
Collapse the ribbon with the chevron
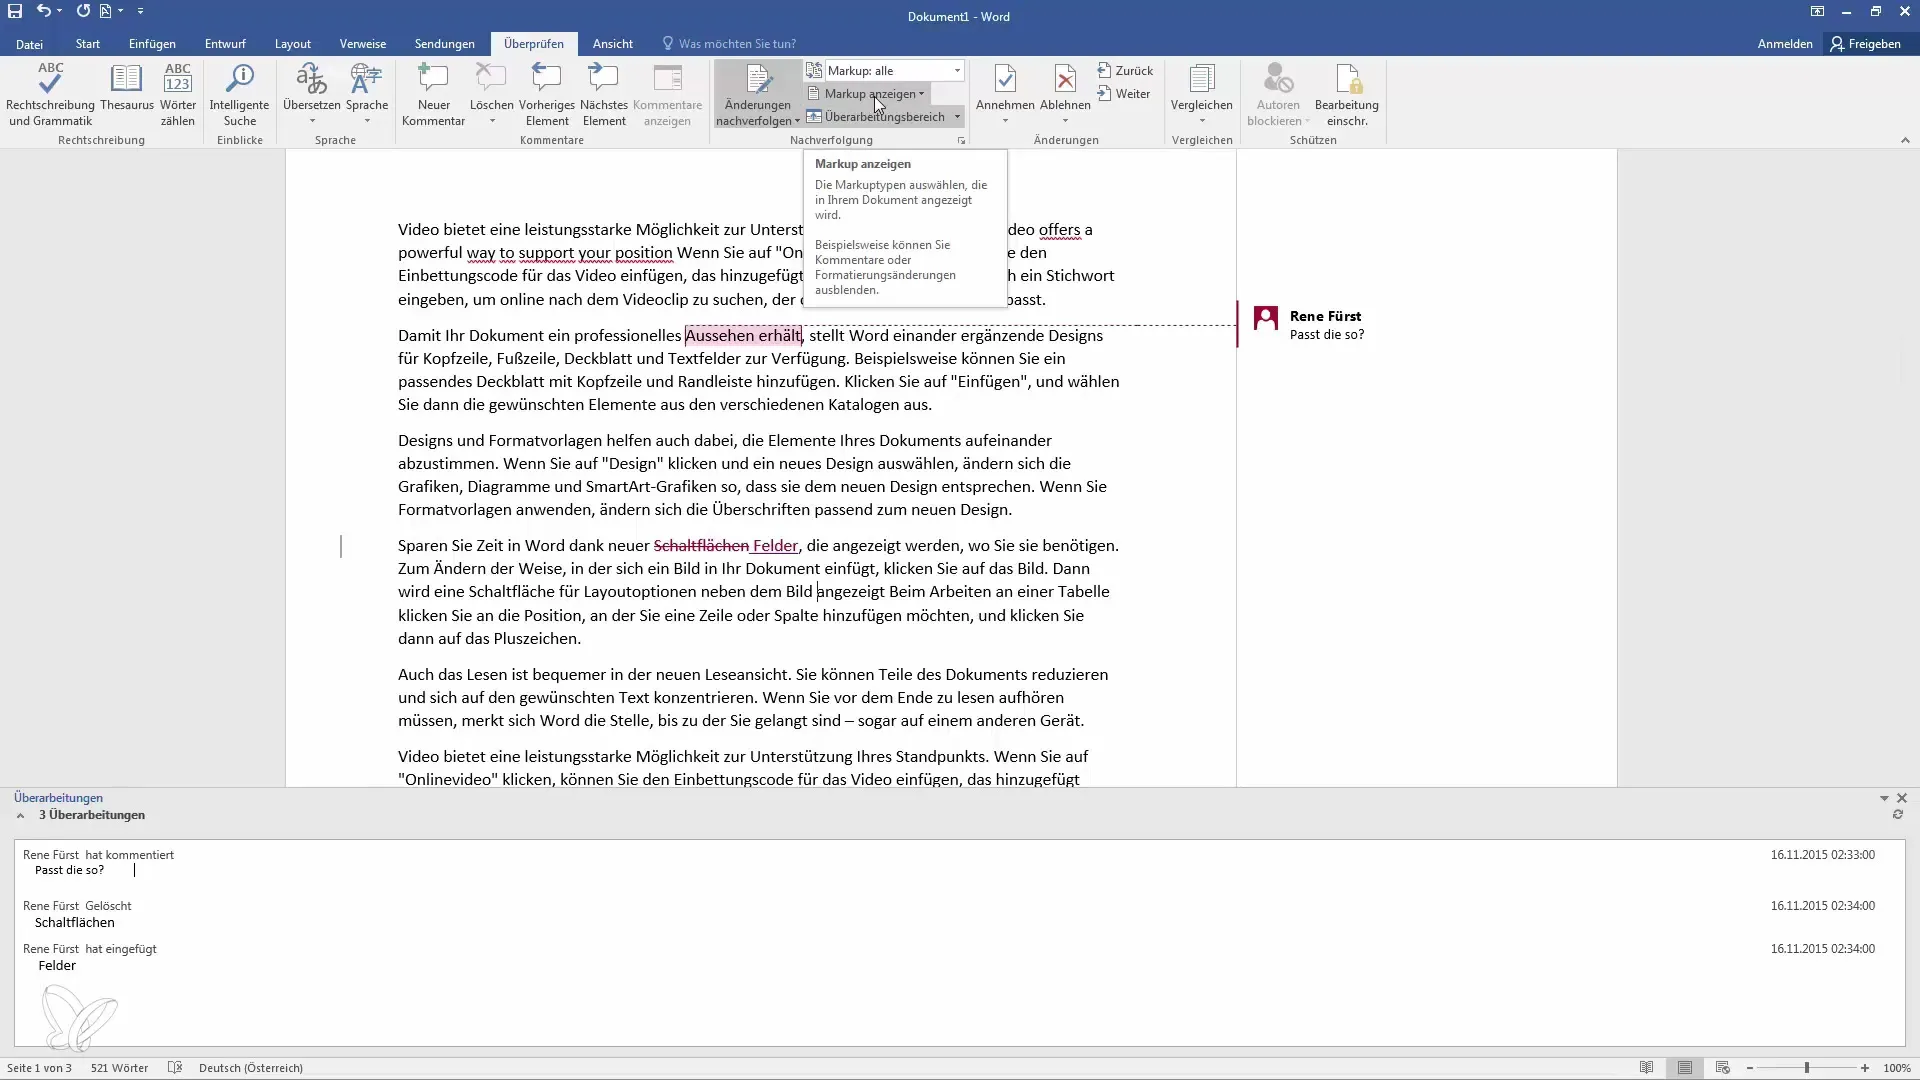click(x=1905, y=140)
